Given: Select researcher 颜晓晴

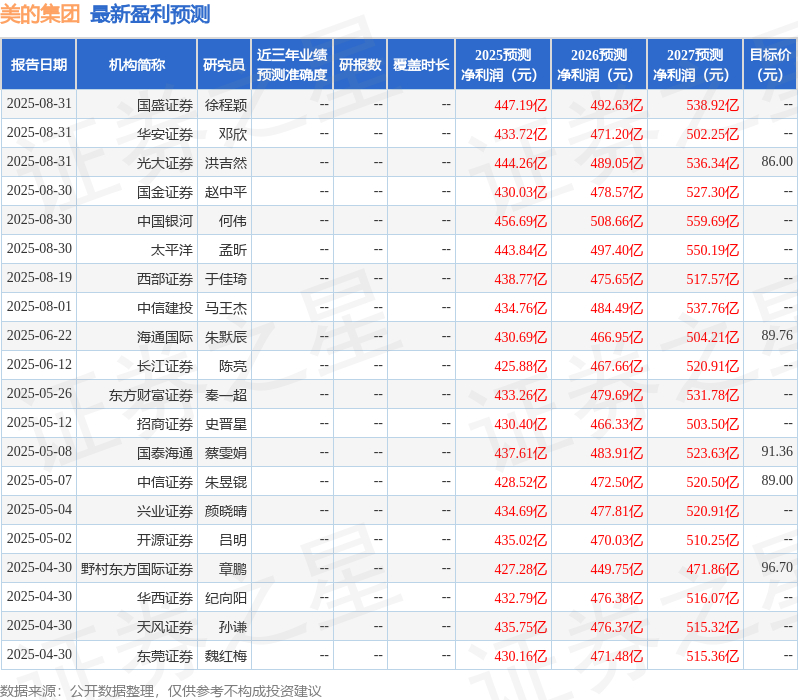Looking at the screenshot, I should pyautogui.click(x=225, y=512).
